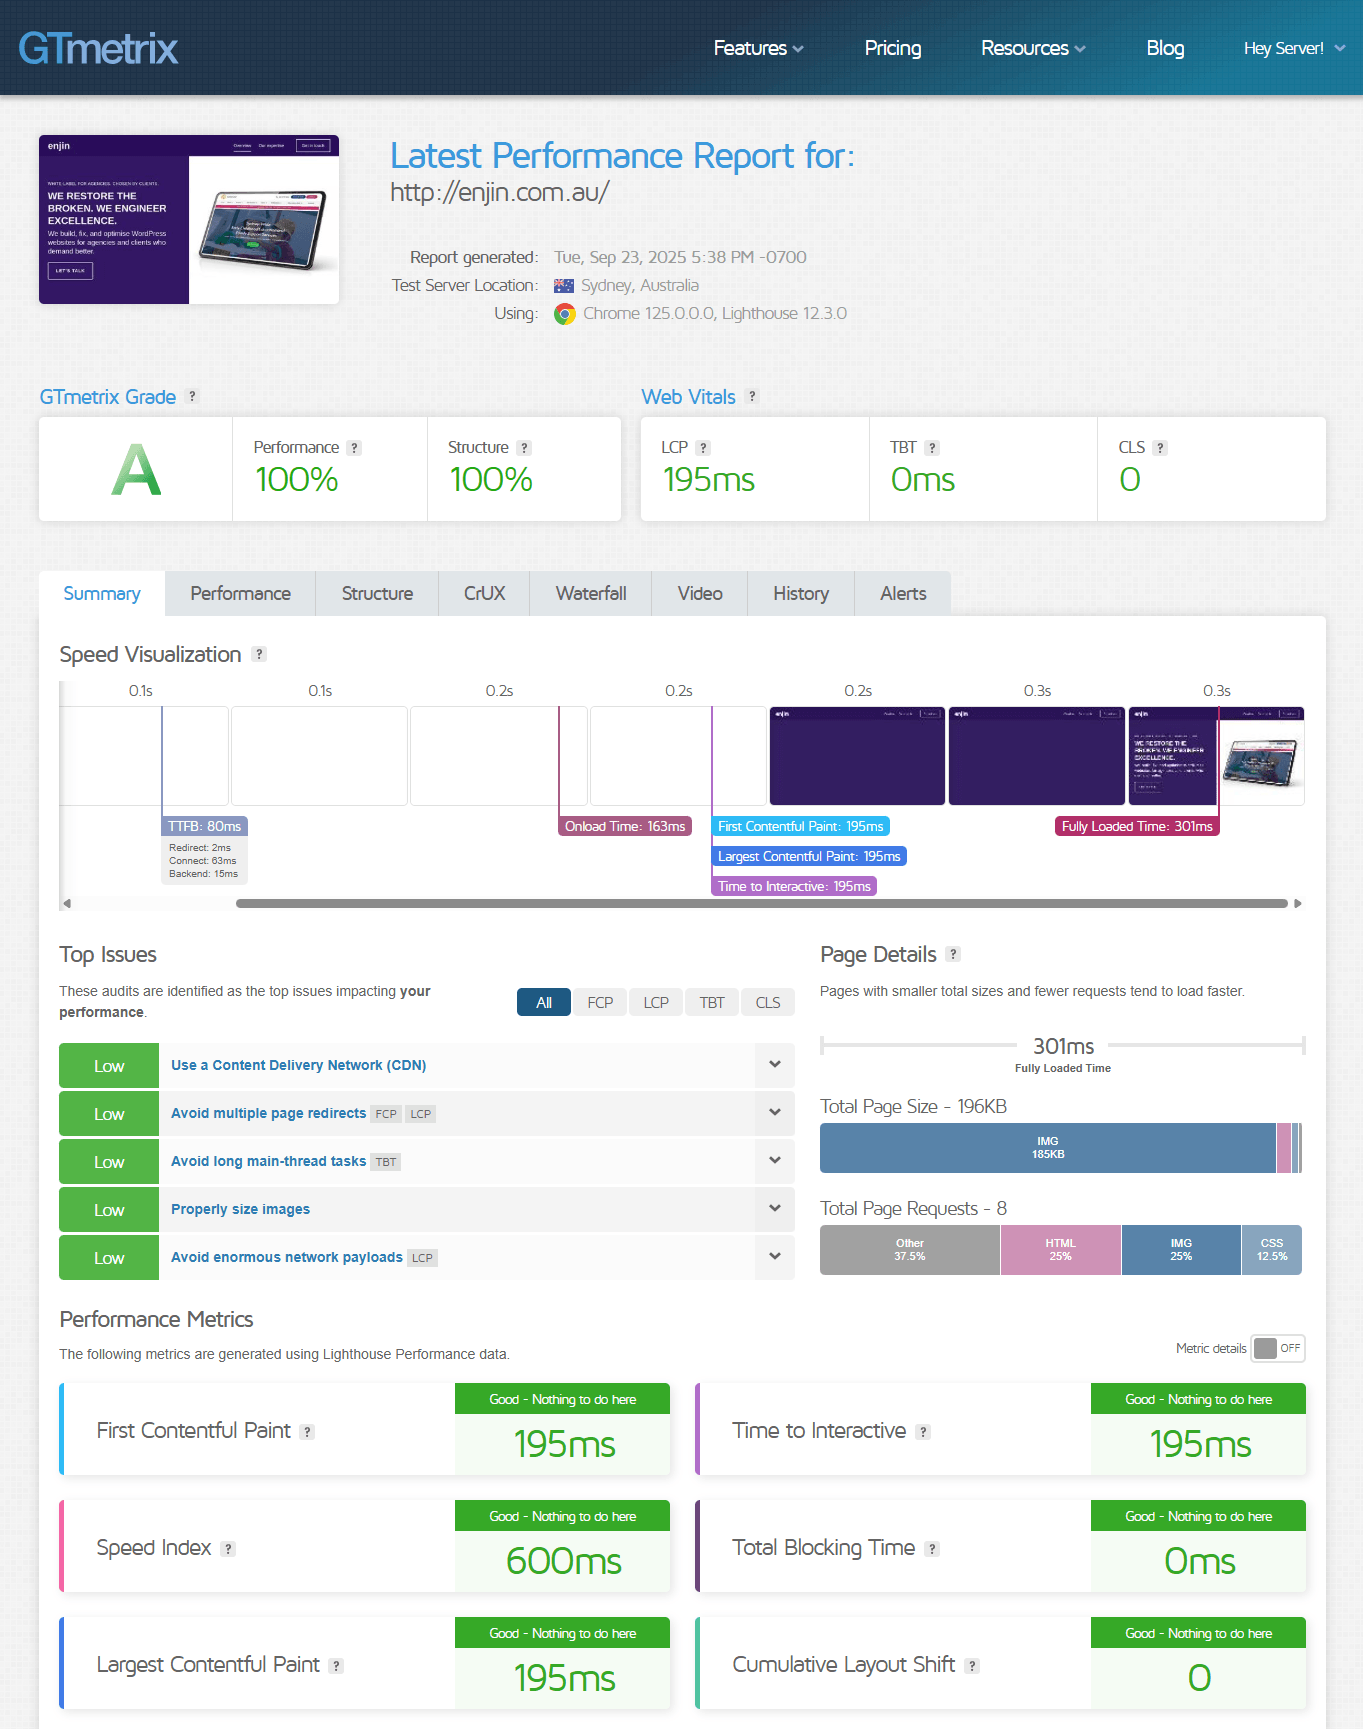Screen dimensions: 1363x1729
Task: Open the History tab
Action: (800, 593)
